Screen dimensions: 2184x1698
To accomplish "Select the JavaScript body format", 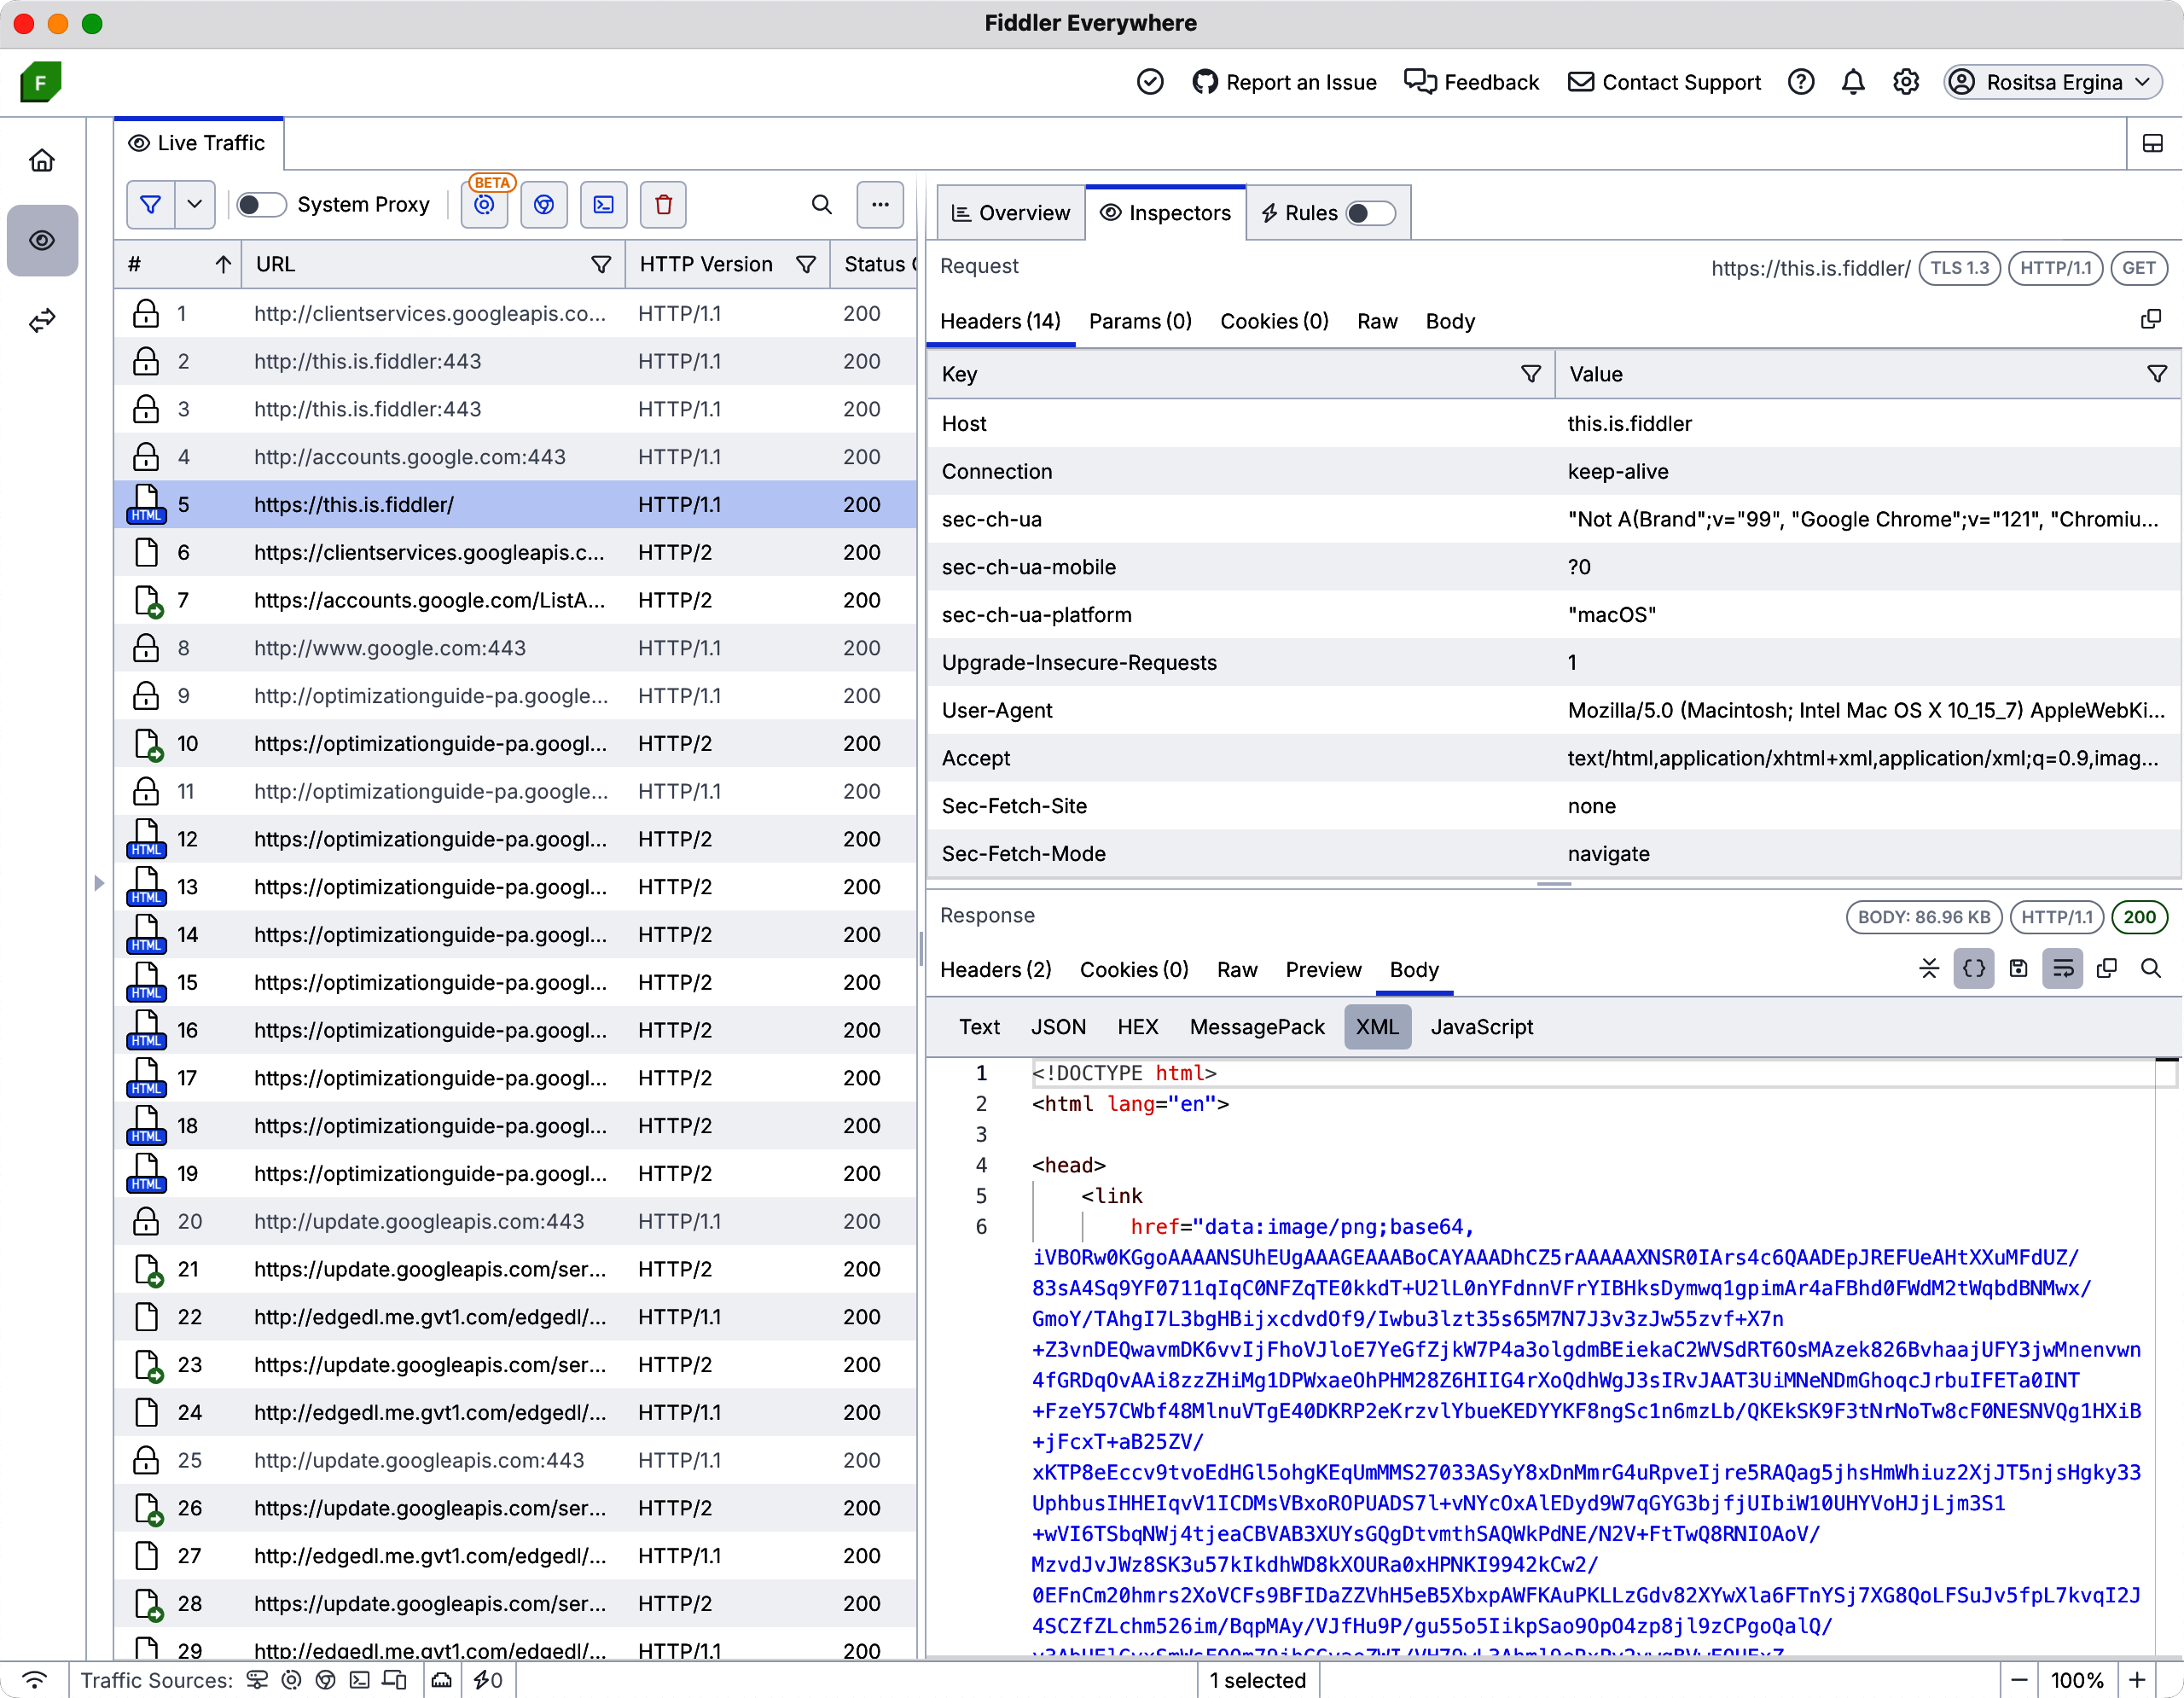I will [1481, 1028].
